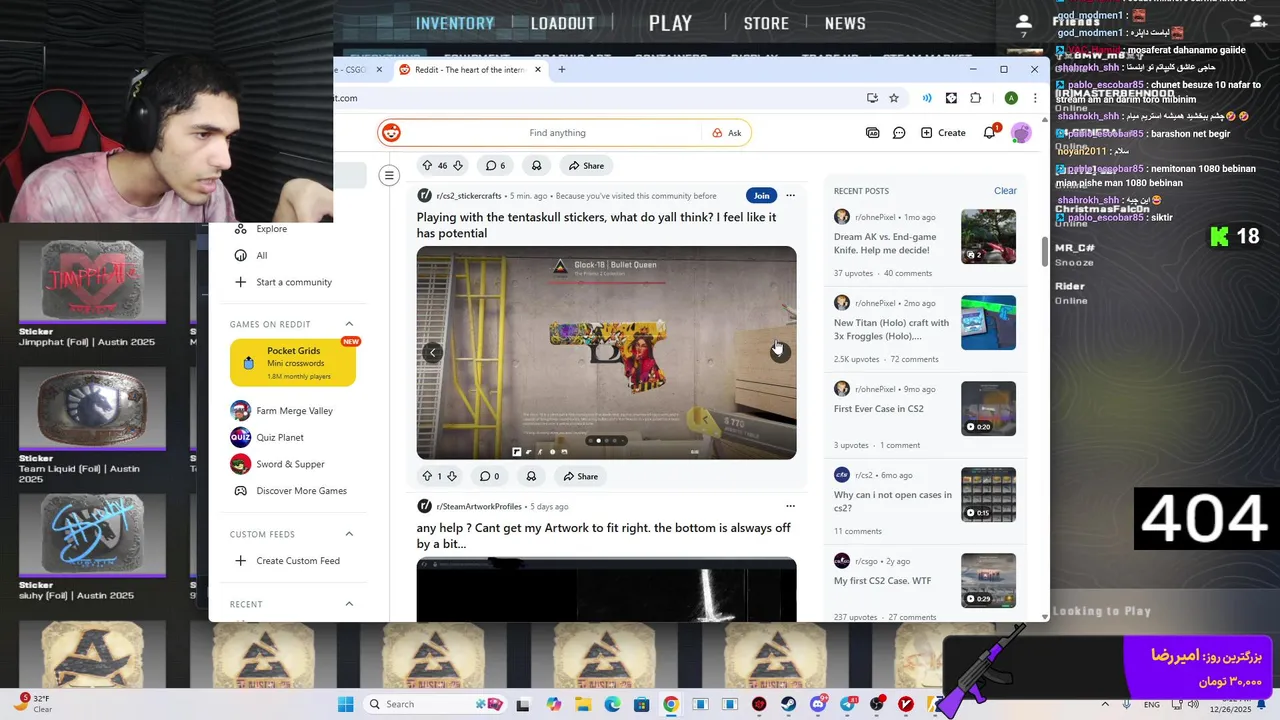Open the Reddit user avatar menu
This screenshot has width=1280, height=720.
coord(1021,133)
